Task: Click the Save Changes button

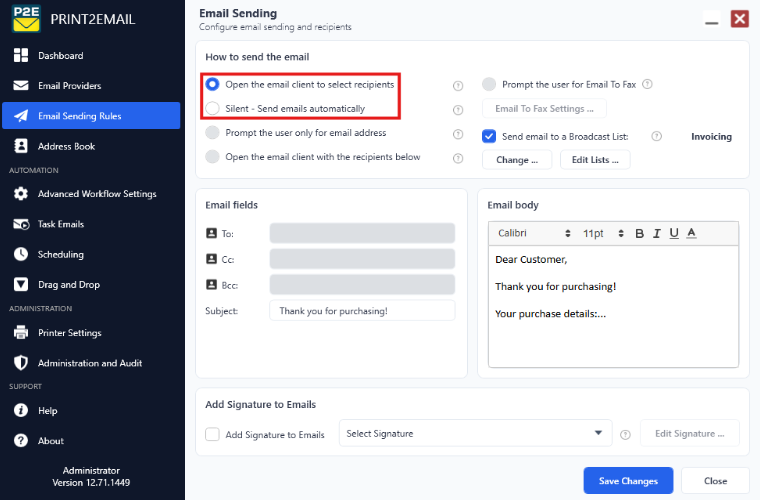Action: [628, 481]
